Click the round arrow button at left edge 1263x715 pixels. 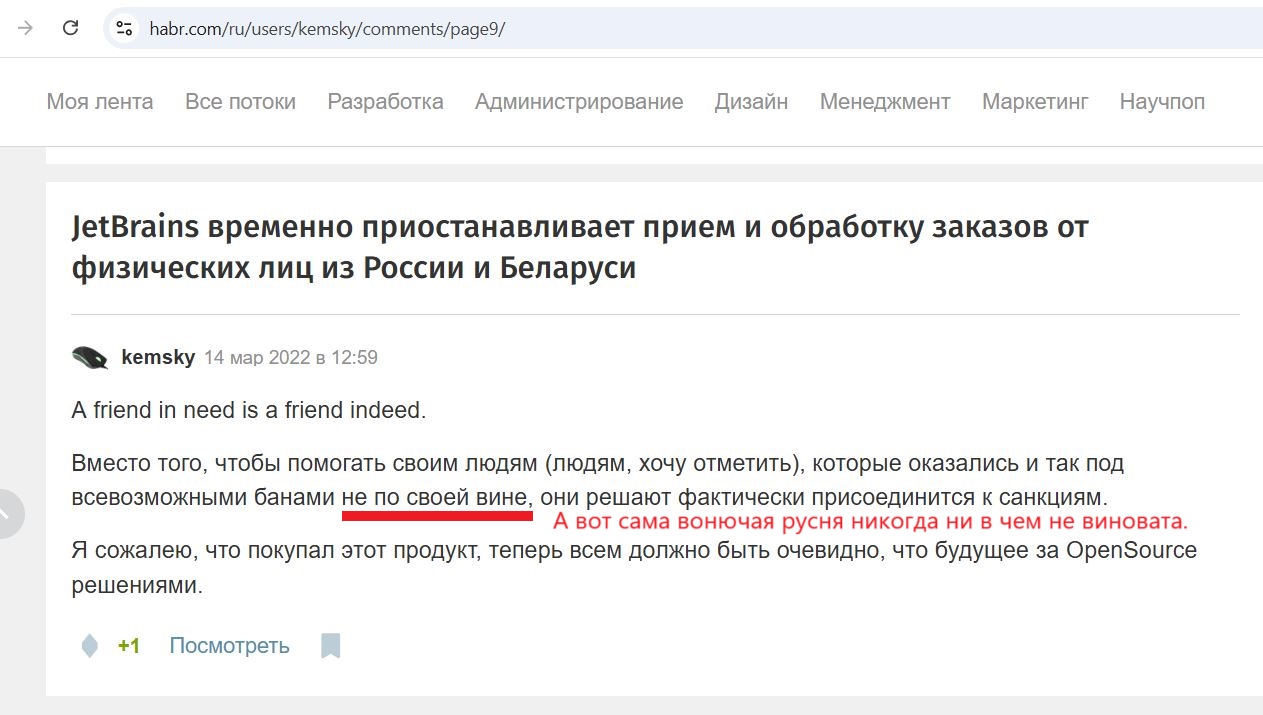(8, 514)
